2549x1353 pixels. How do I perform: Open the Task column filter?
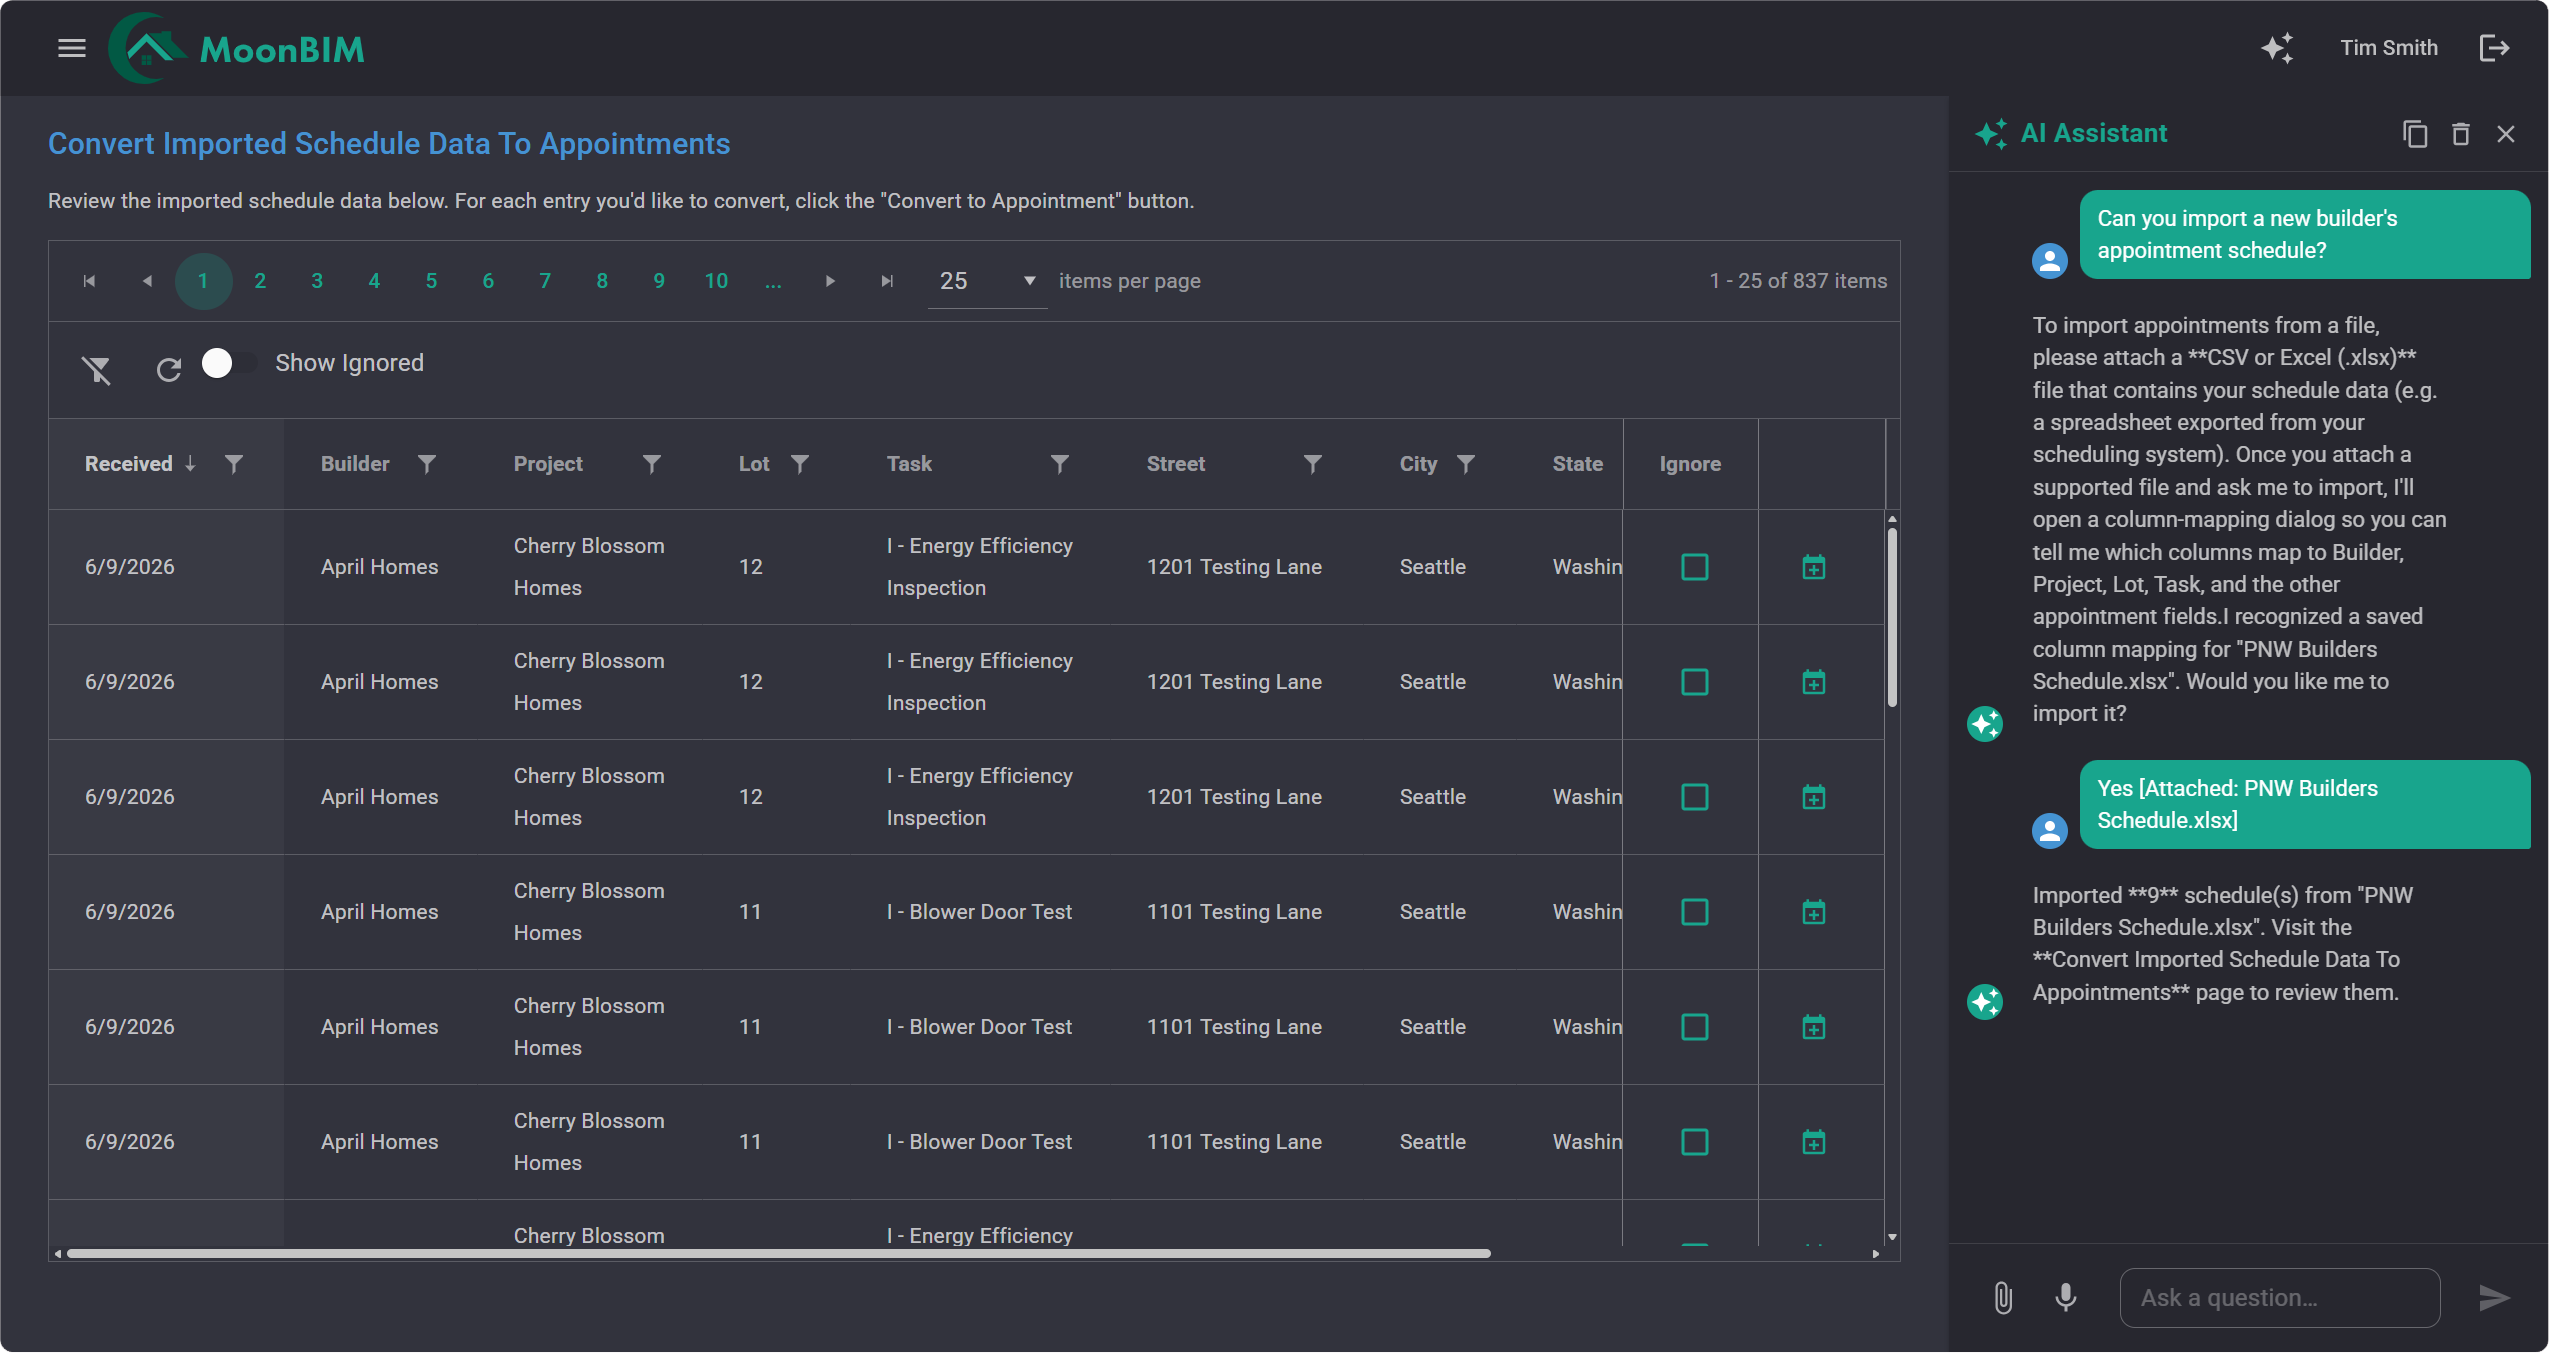(1060, 464)
